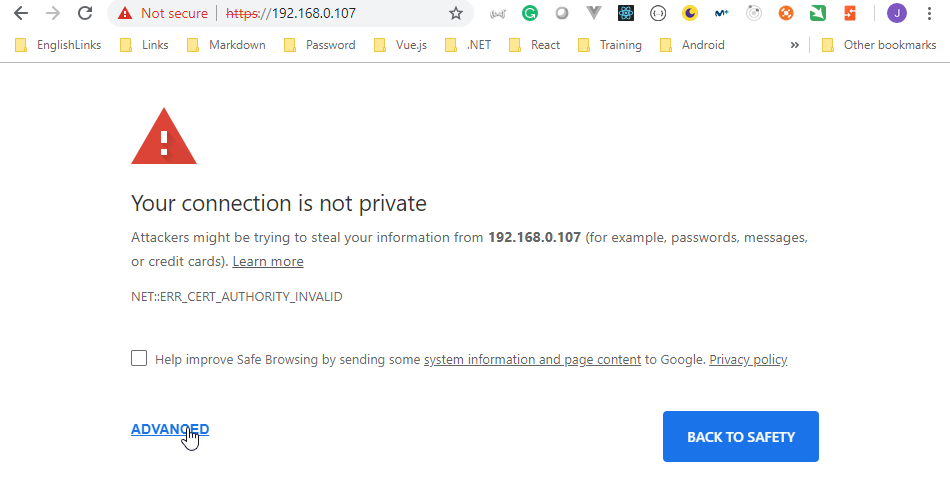This screenshot has width=950, height=484.
Task: Open the Chrome three-dot menu
Action: pyautogui.click(x=929, y=13)
